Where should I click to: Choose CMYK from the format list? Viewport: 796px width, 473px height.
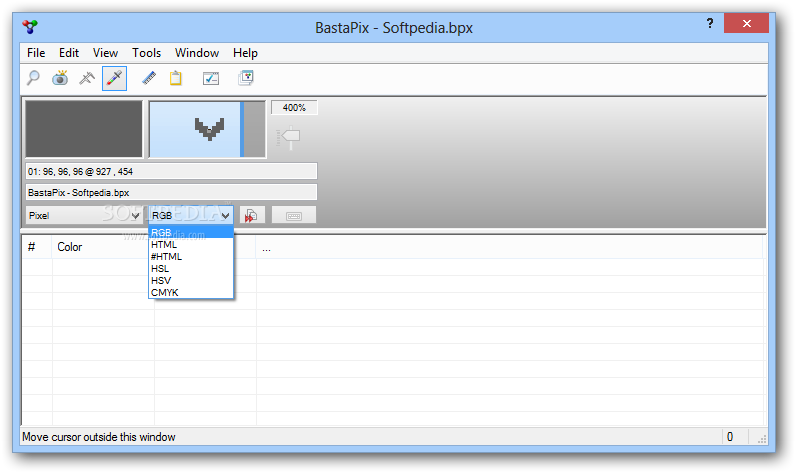191,292
